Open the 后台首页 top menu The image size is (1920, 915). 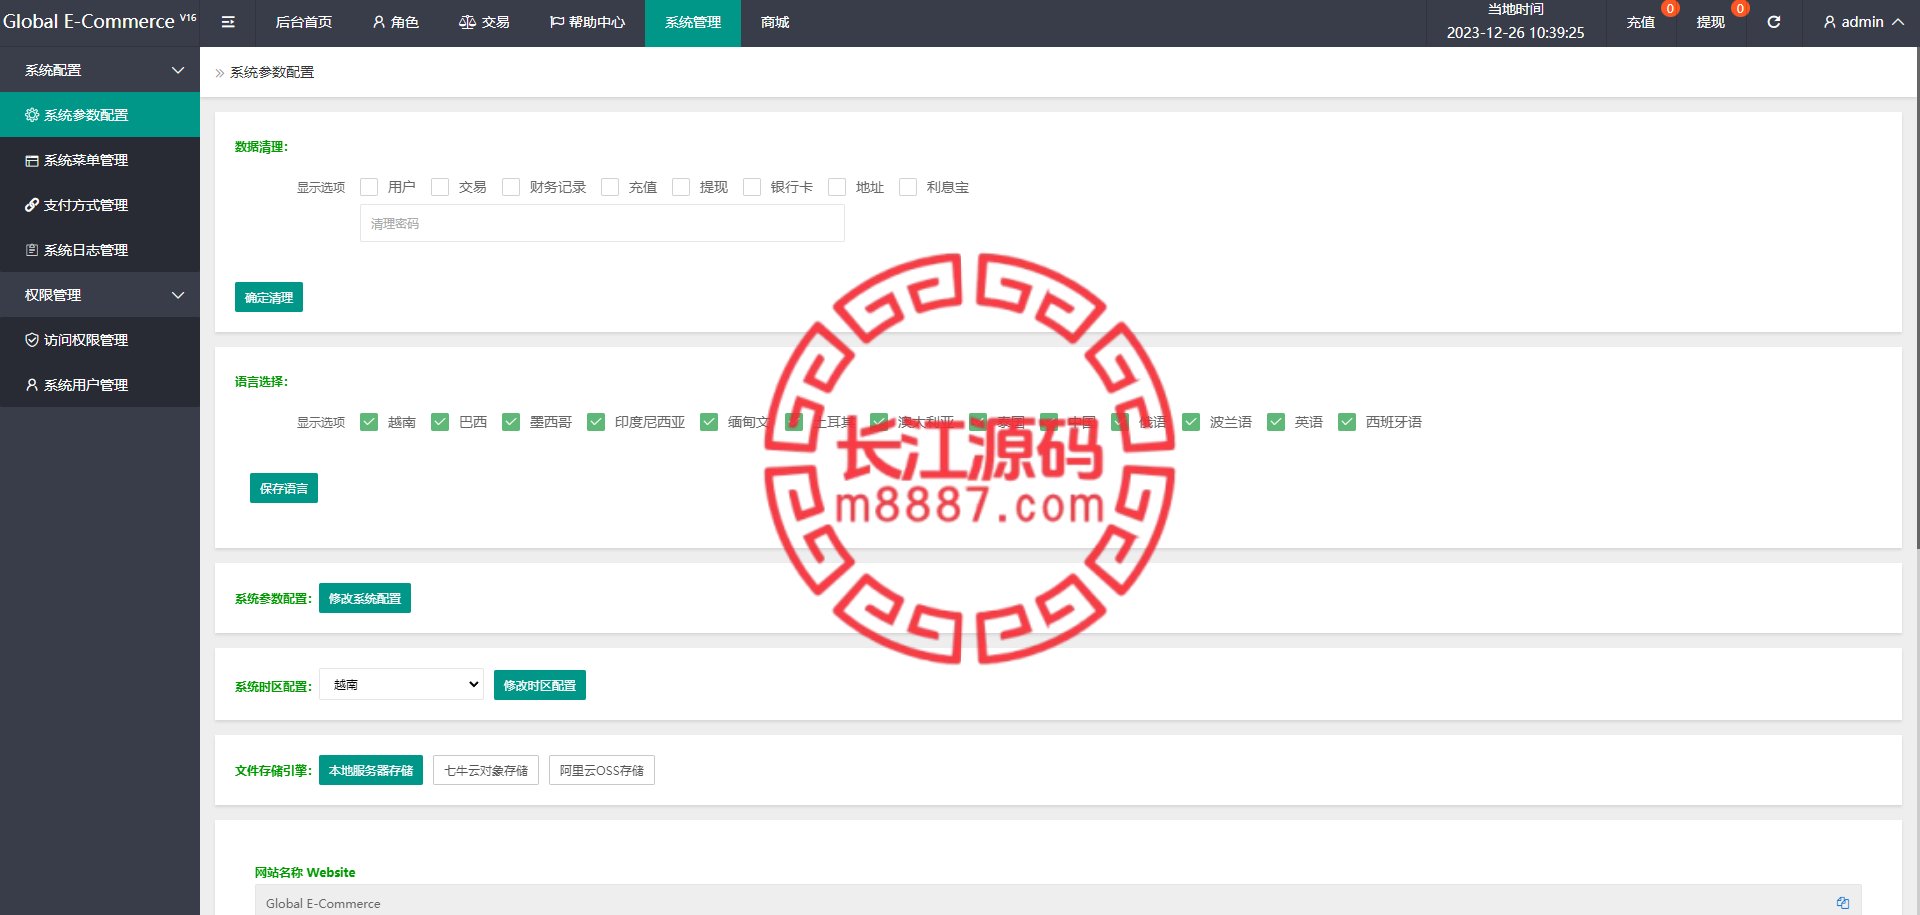click(x=304, y=22)
